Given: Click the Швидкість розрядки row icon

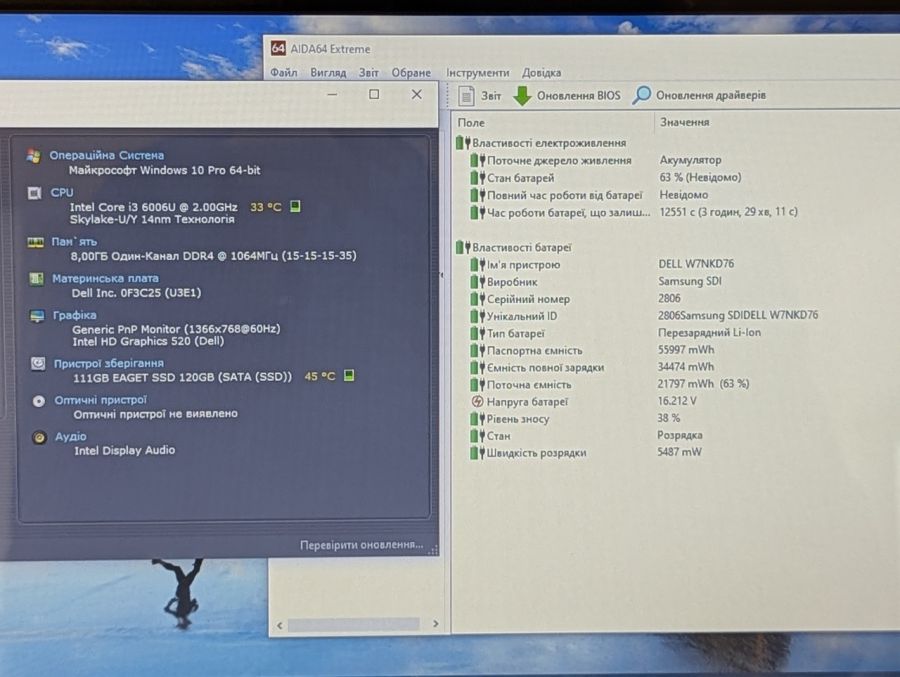Looking at the screenshot, I should coord(478,453).
